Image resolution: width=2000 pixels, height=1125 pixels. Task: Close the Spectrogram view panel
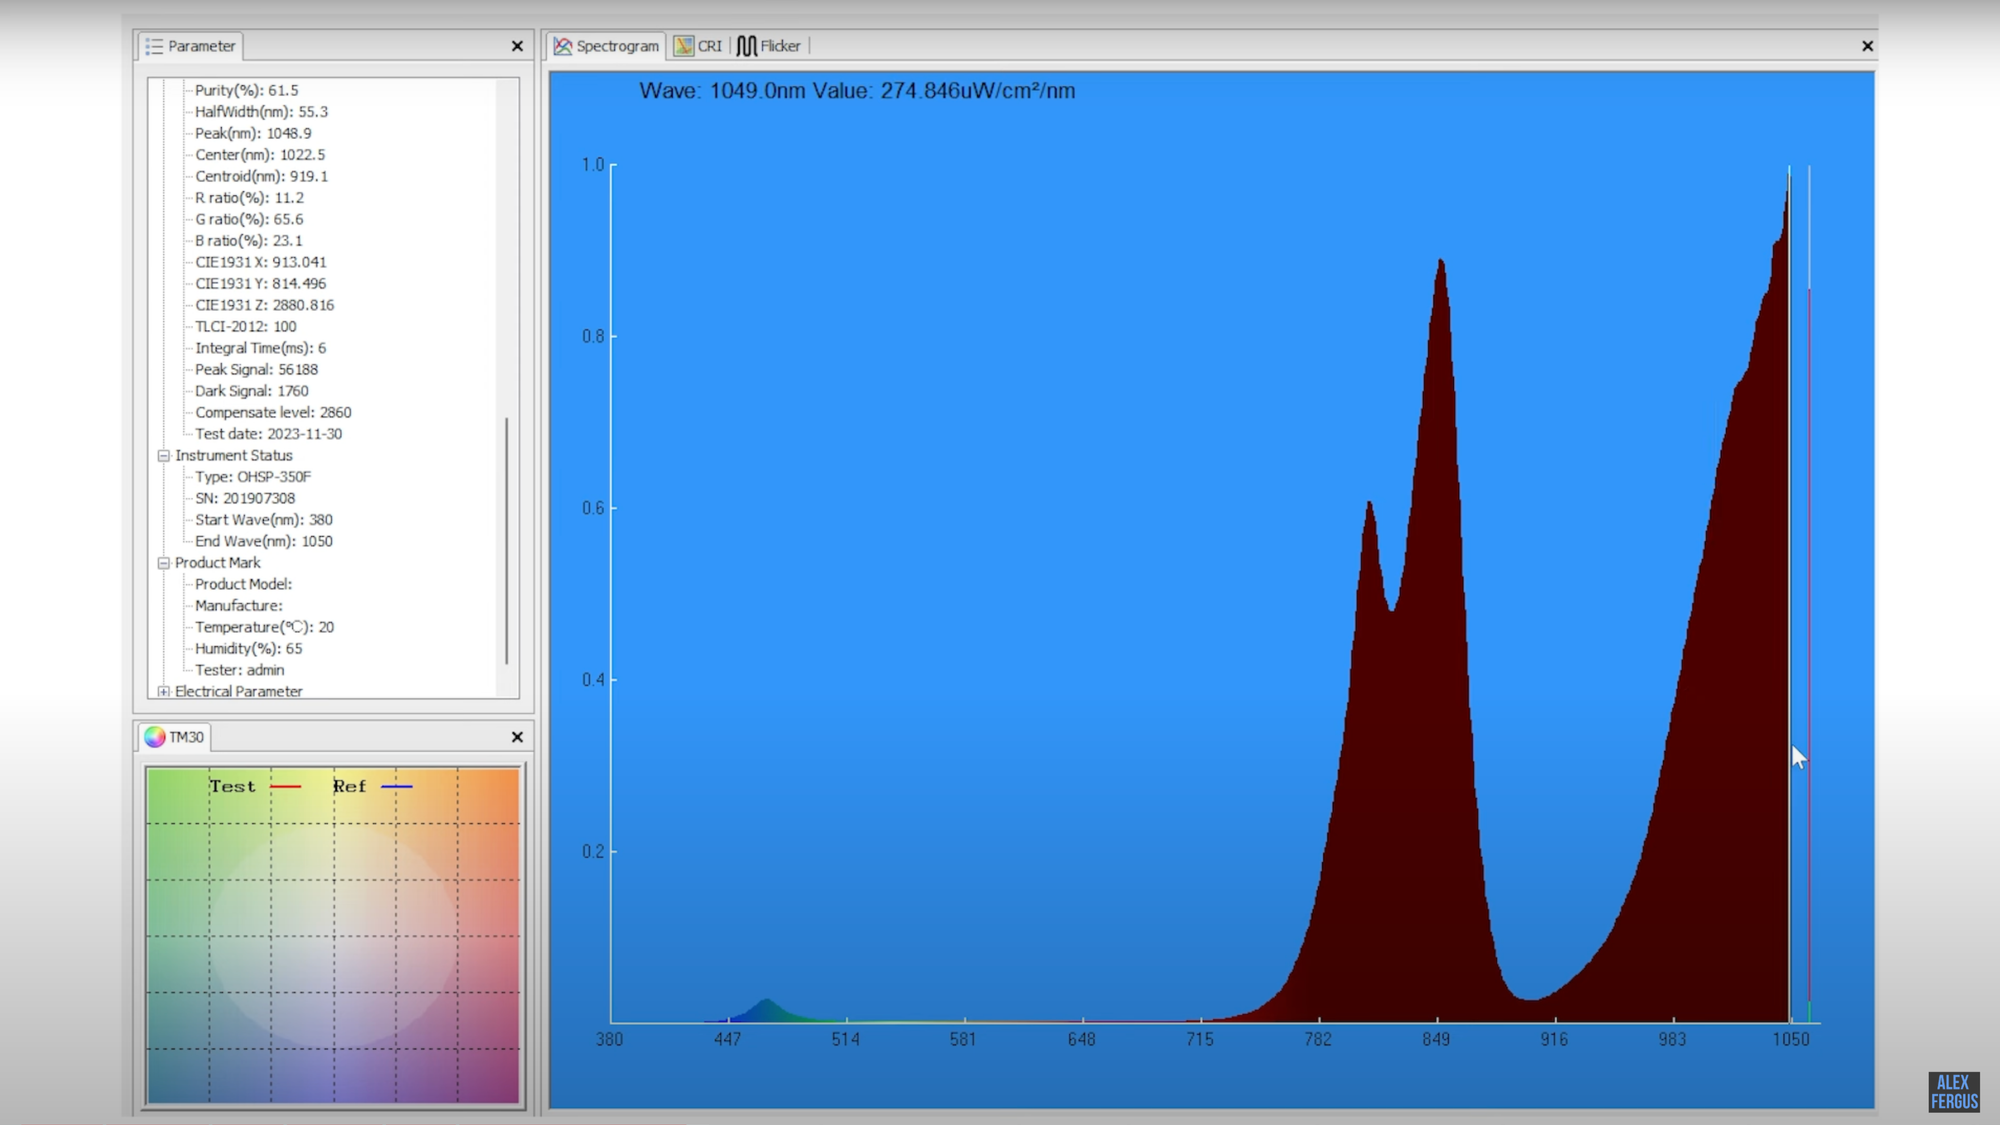[1866, 46]
